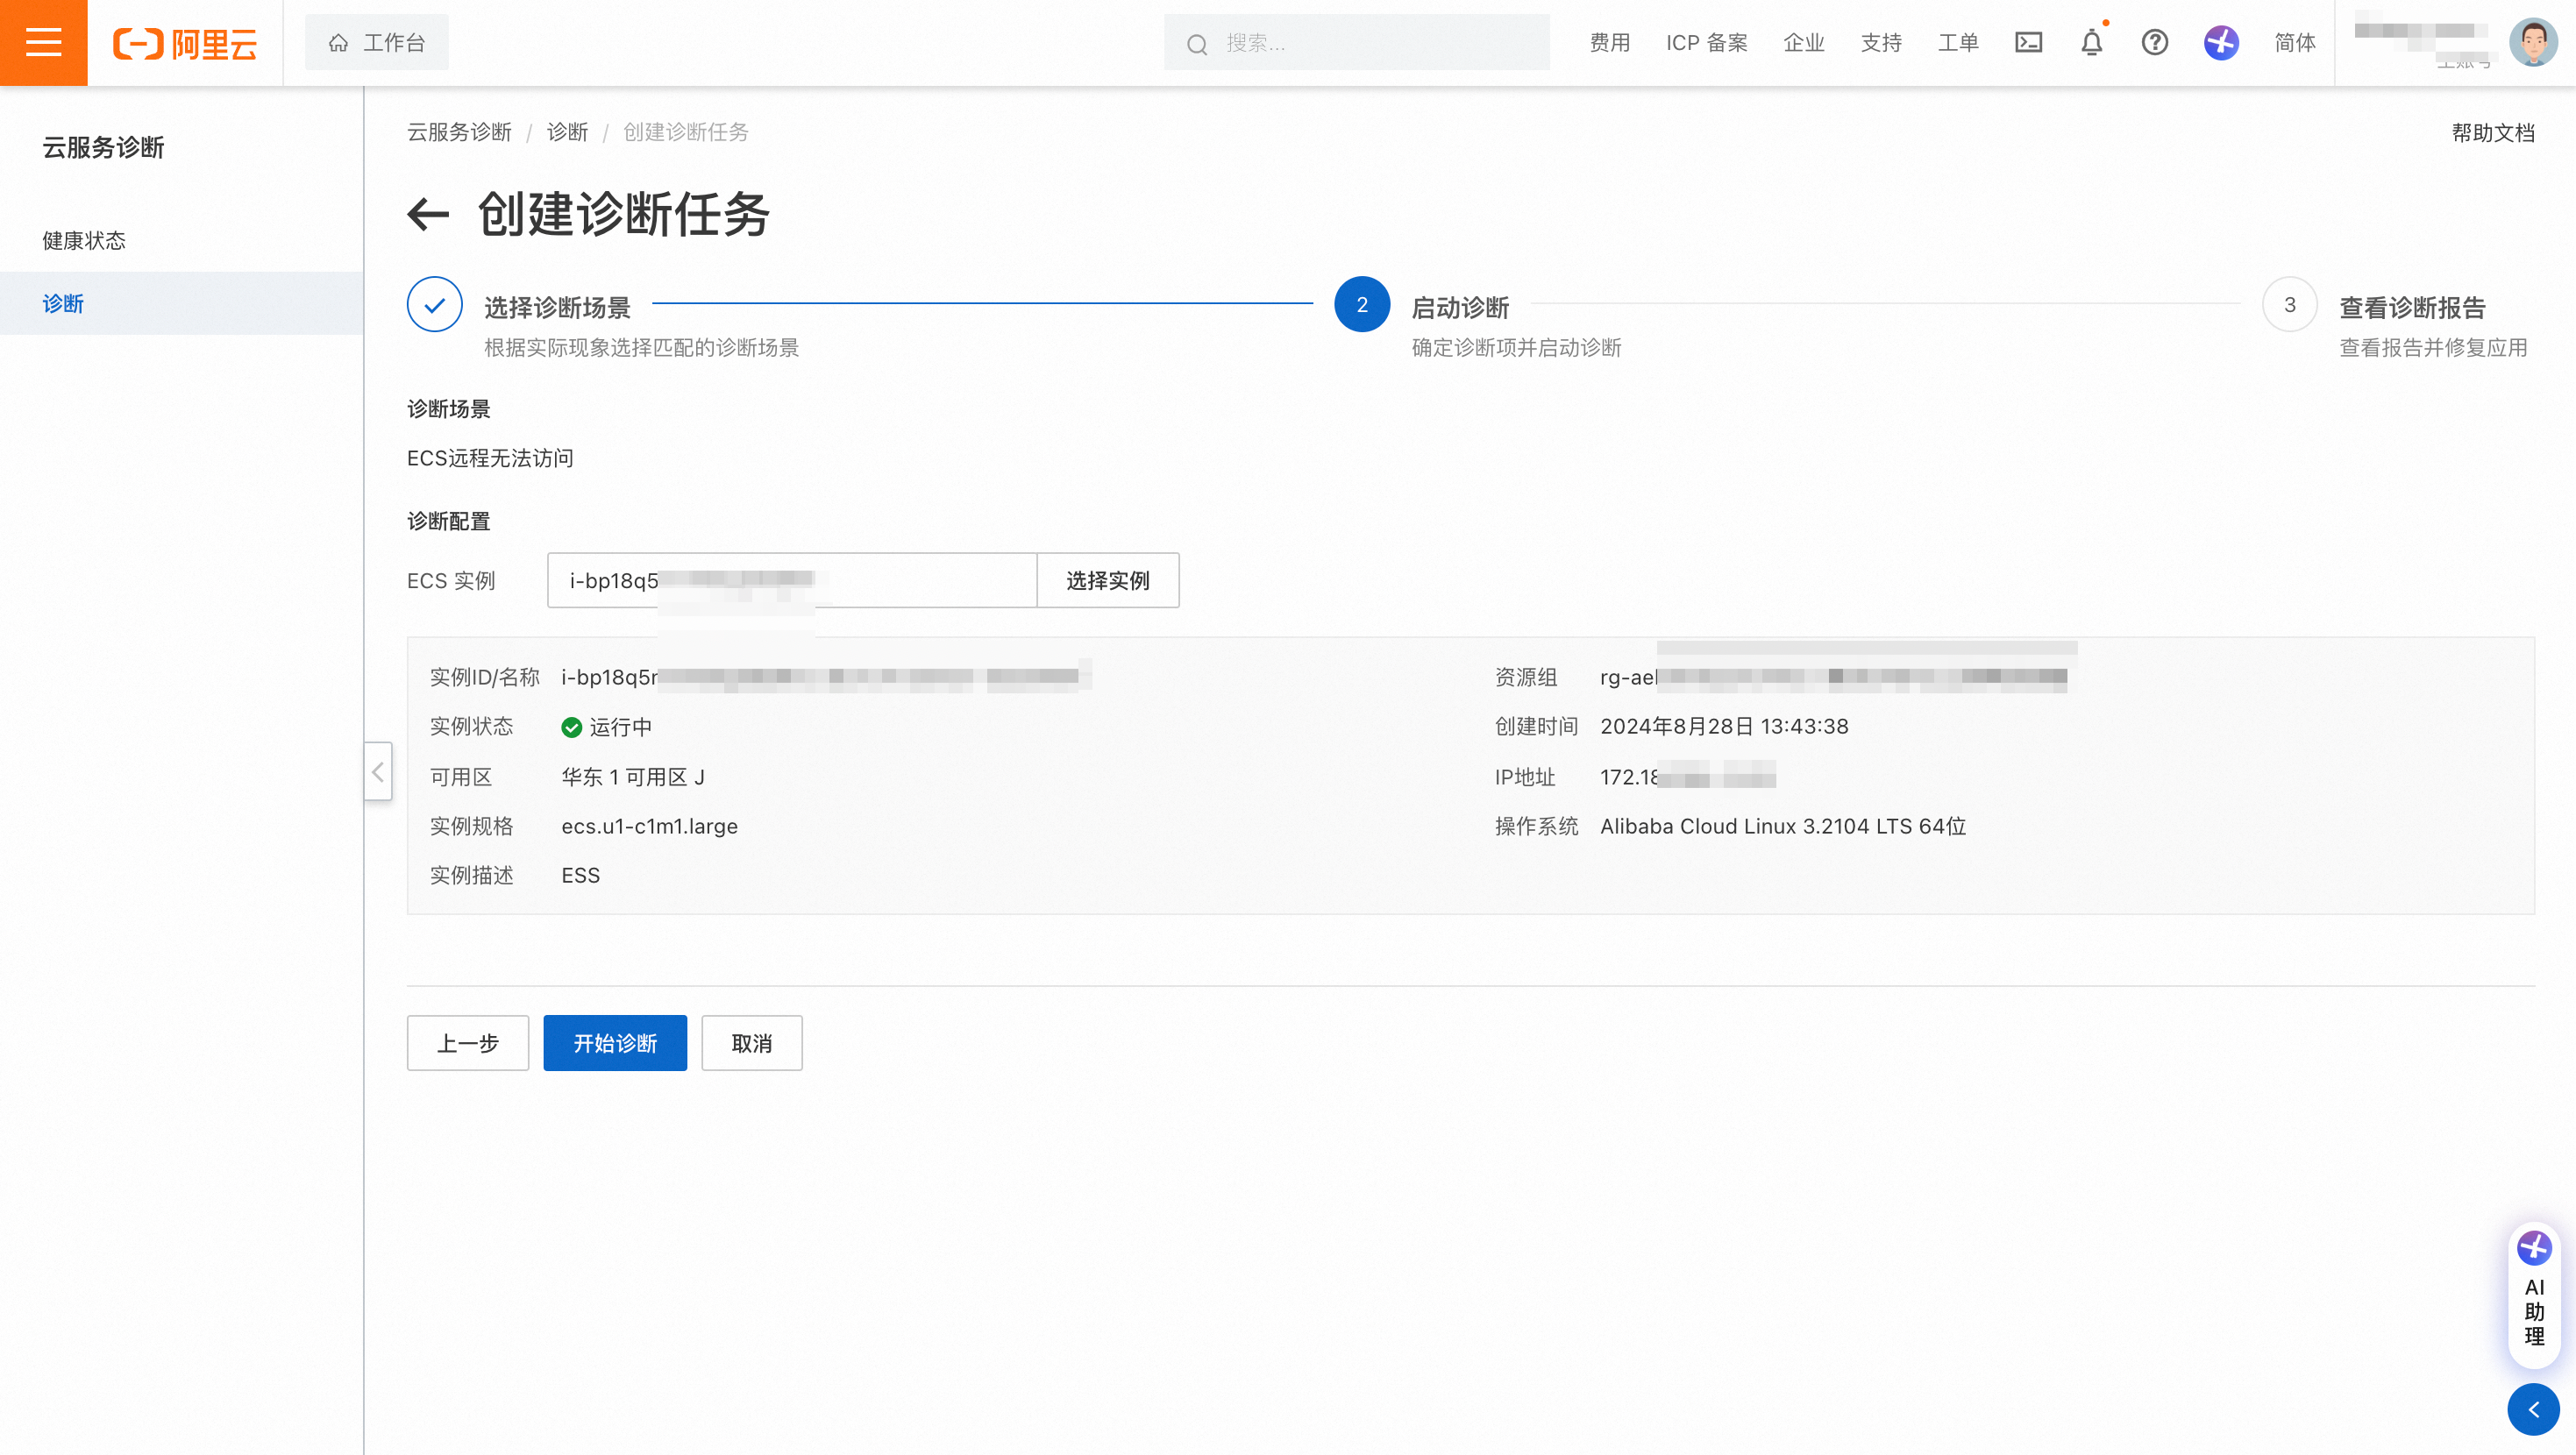
Task: Click the text 'ECS远程无法访问'
Action: [490, 458]
